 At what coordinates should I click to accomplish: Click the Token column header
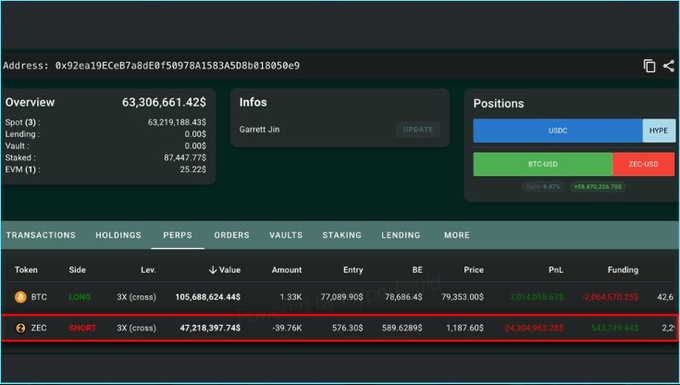coord(26,270)
